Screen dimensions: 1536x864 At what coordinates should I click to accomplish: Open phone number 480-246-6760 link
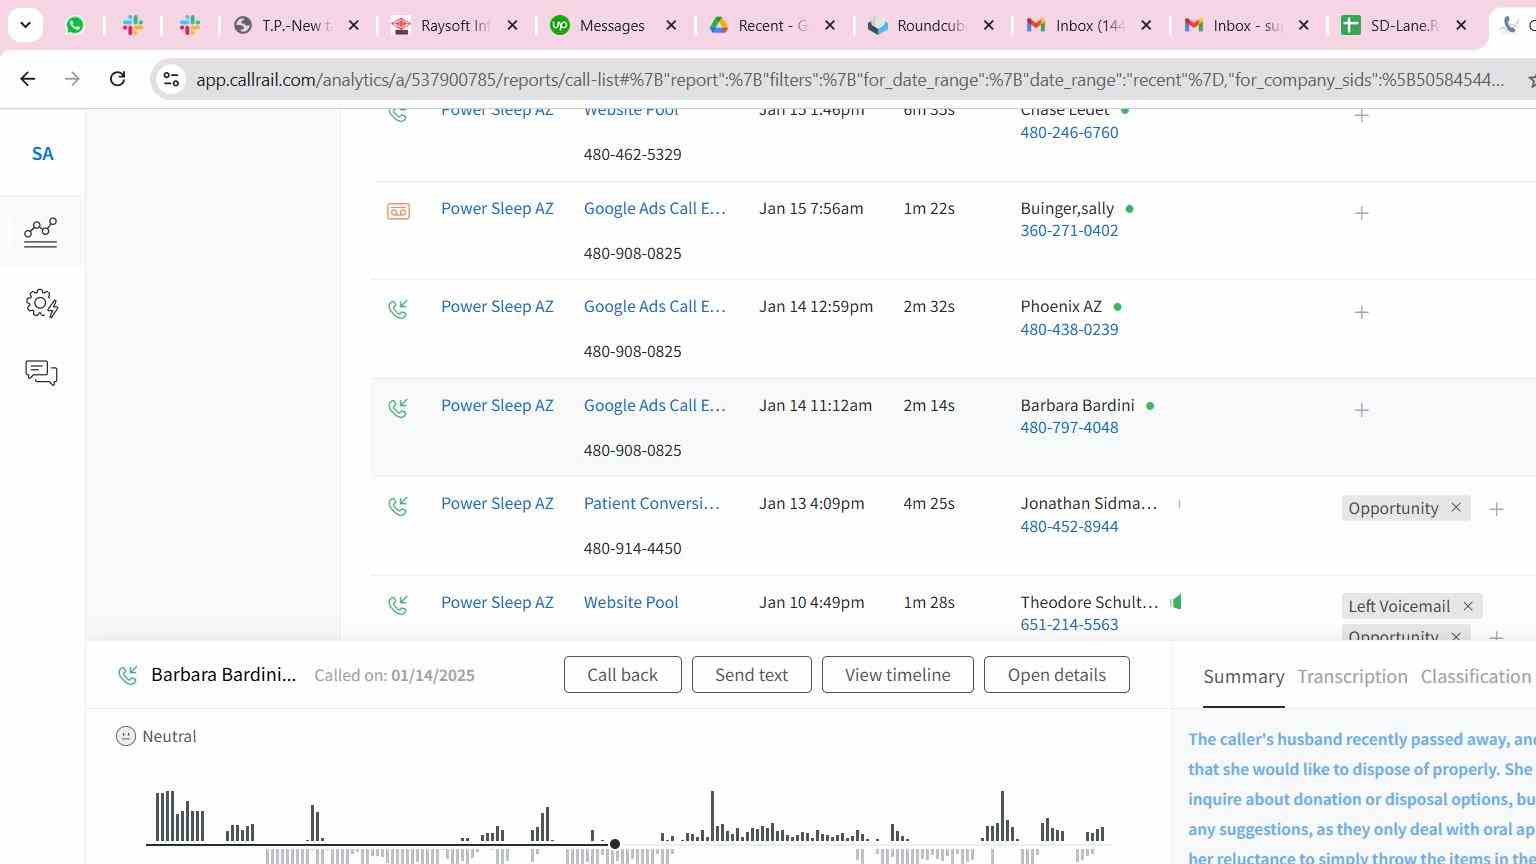pyautogui.click(x=1069, y=133)
